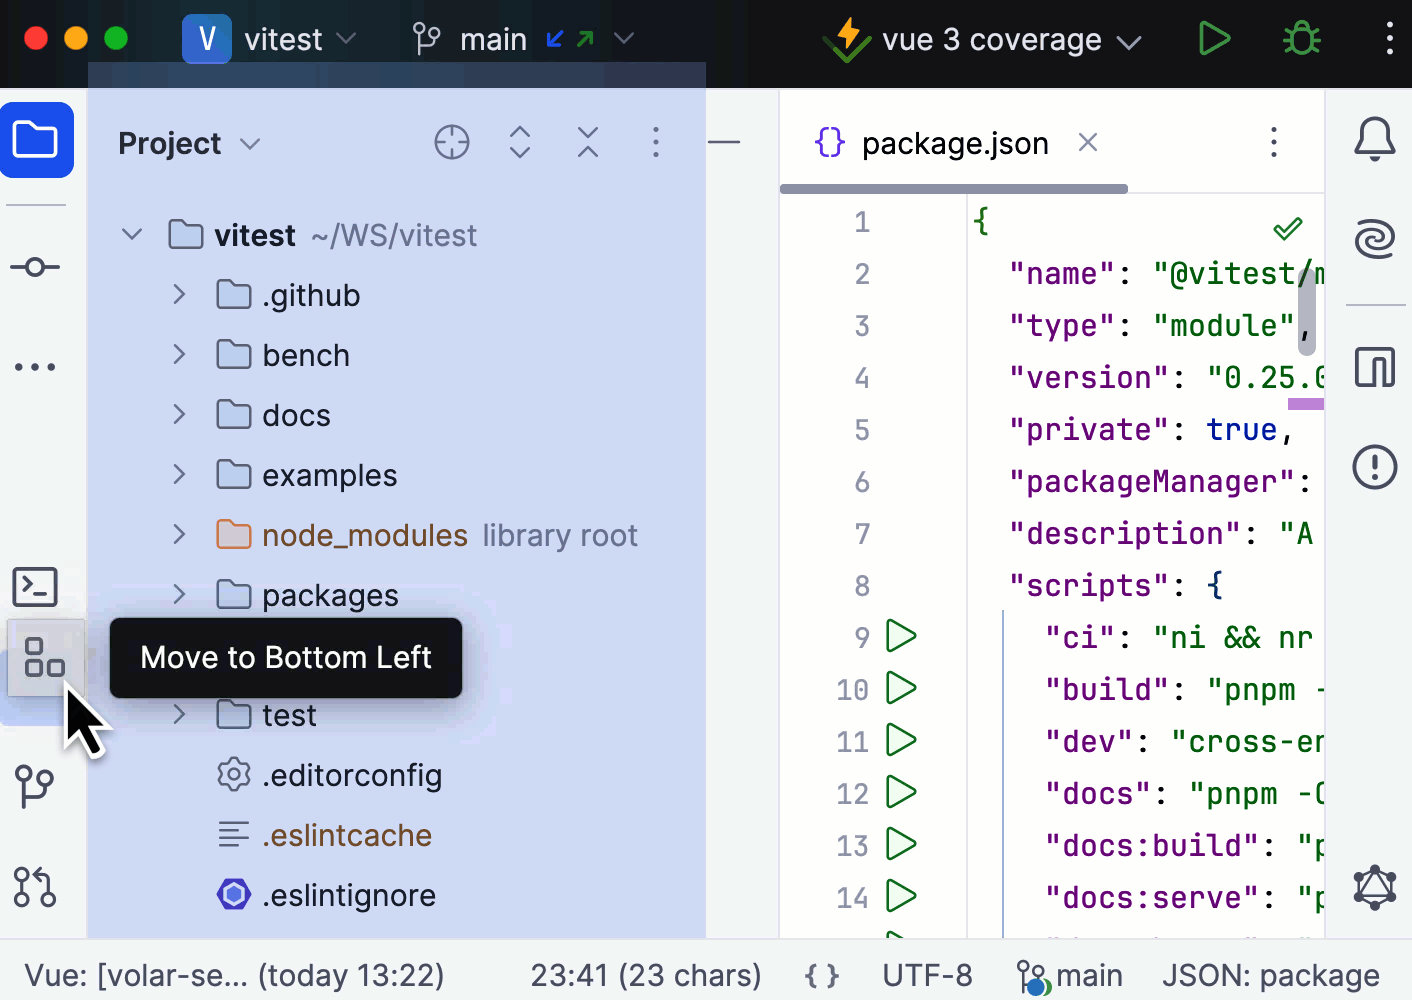
Task: Expand the .github folder
Action: tap(179, 295)
